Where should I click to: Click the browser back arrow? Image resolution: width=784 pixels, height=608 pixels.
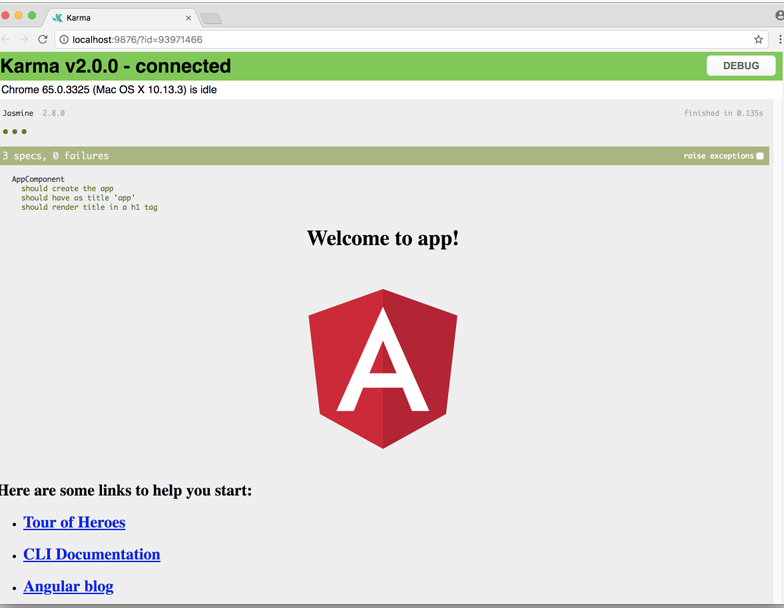pos(7,39)
